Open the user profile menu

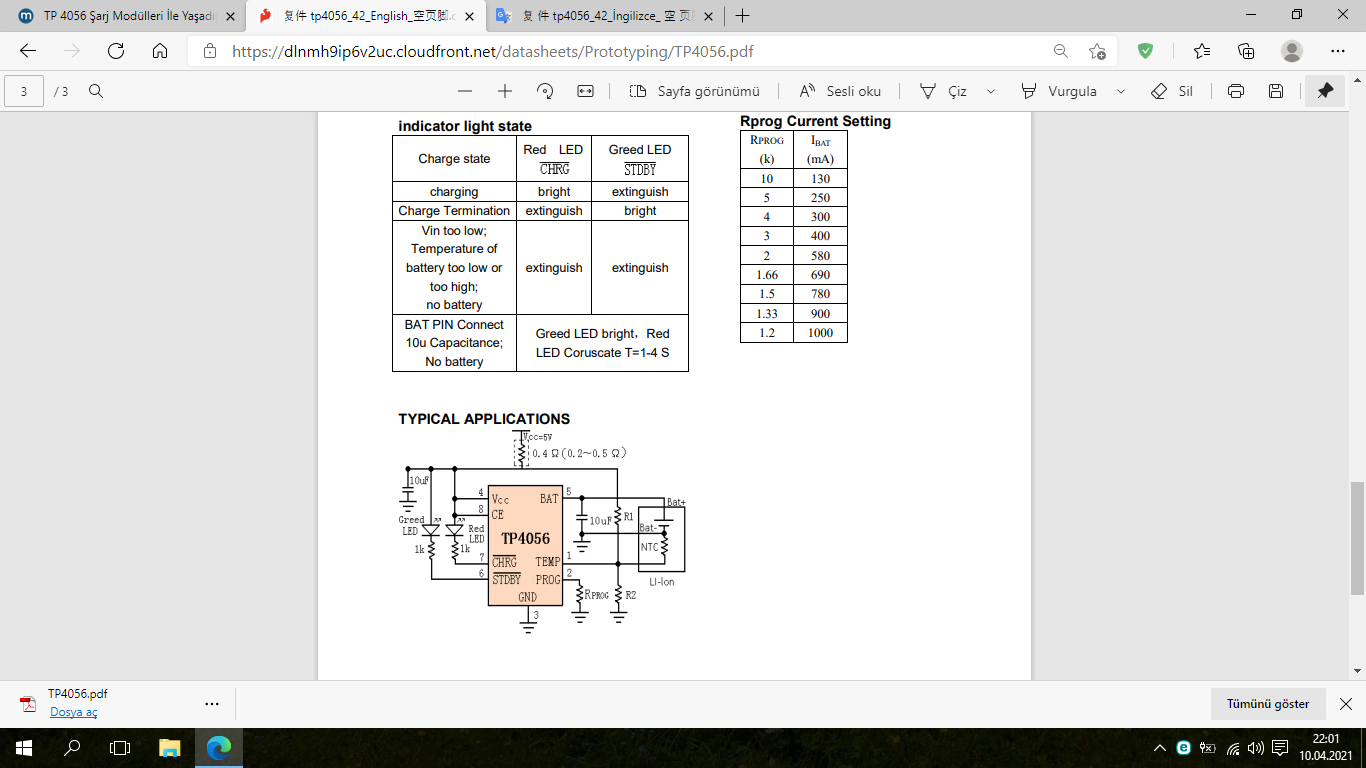tap(1292, 51)
